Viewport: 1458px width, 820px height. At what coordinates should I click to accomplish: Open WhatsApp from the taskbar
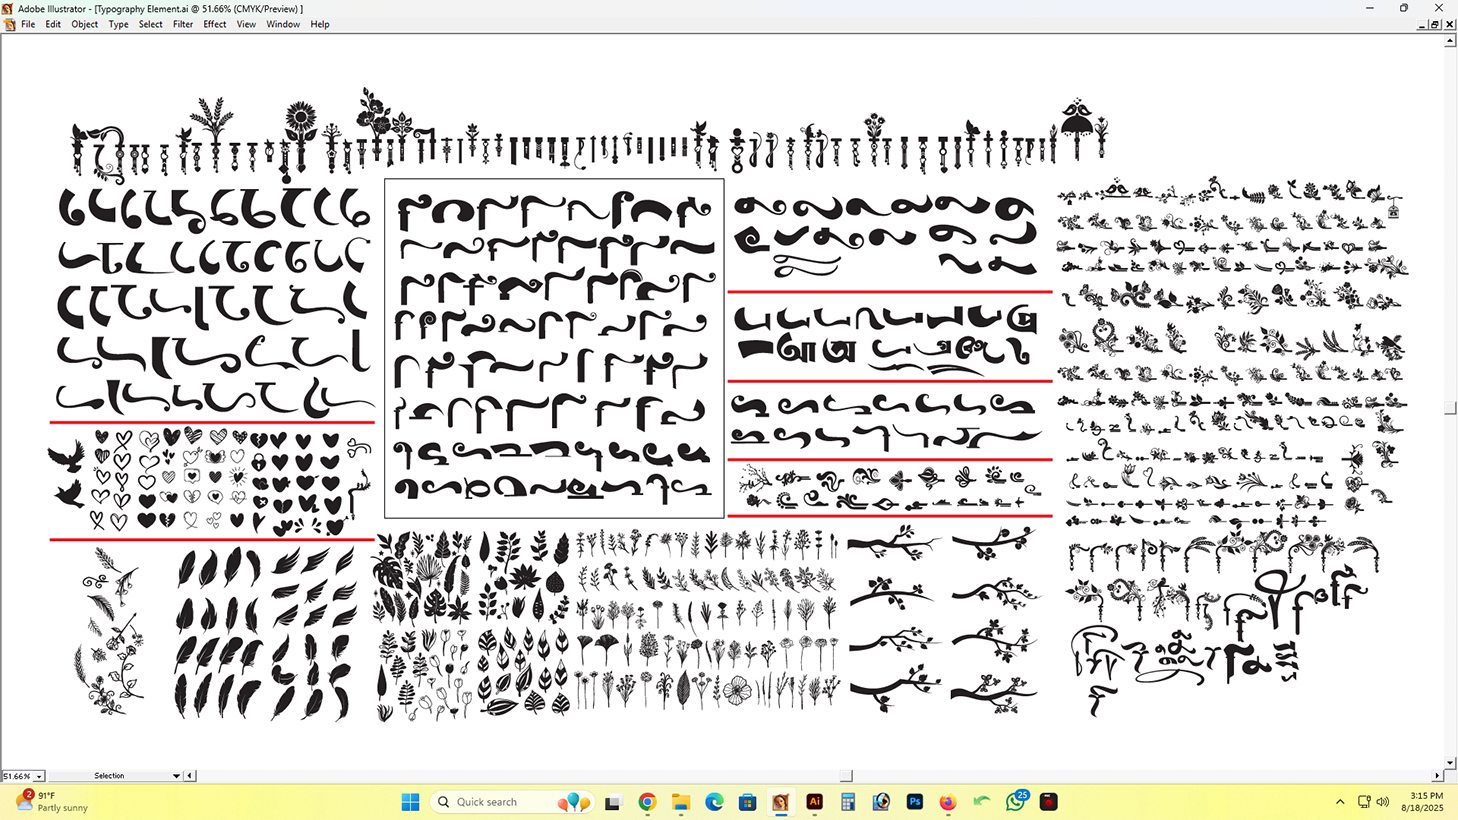click(1015, 802)
